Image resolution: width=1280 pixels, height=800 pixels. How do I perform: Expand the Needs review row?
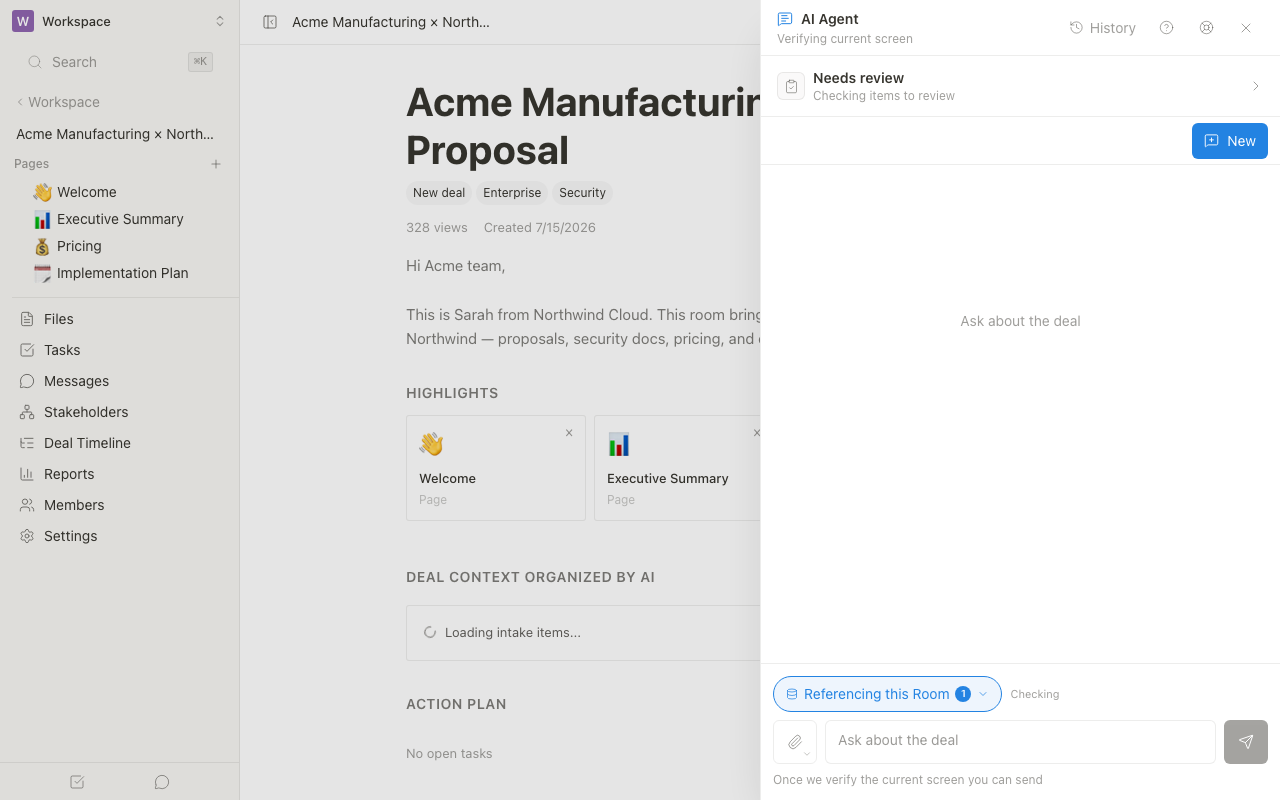tap(1020, 86)
